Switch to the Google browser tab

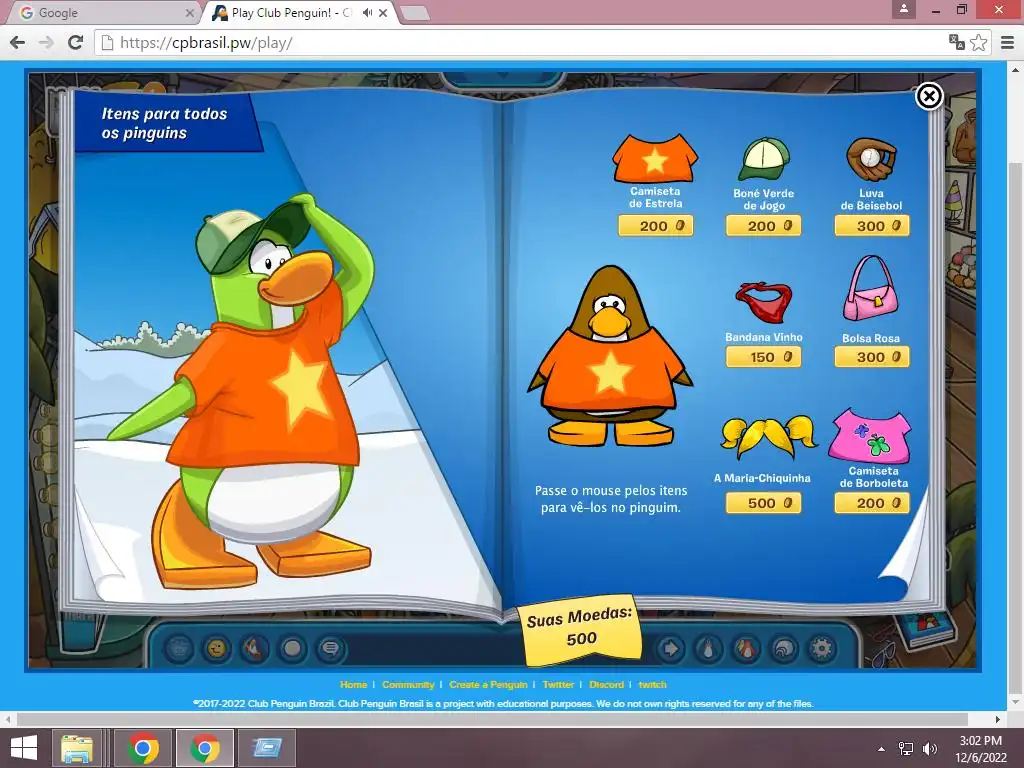click(x=101, y=13)
